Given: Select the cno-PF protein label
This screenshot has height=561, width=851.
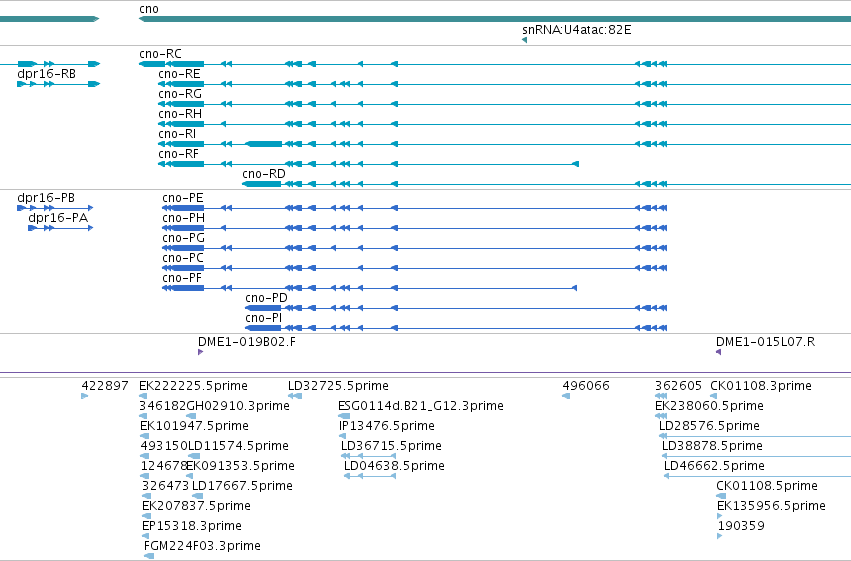Looking at the screenshot, I should tap(182, 278).
